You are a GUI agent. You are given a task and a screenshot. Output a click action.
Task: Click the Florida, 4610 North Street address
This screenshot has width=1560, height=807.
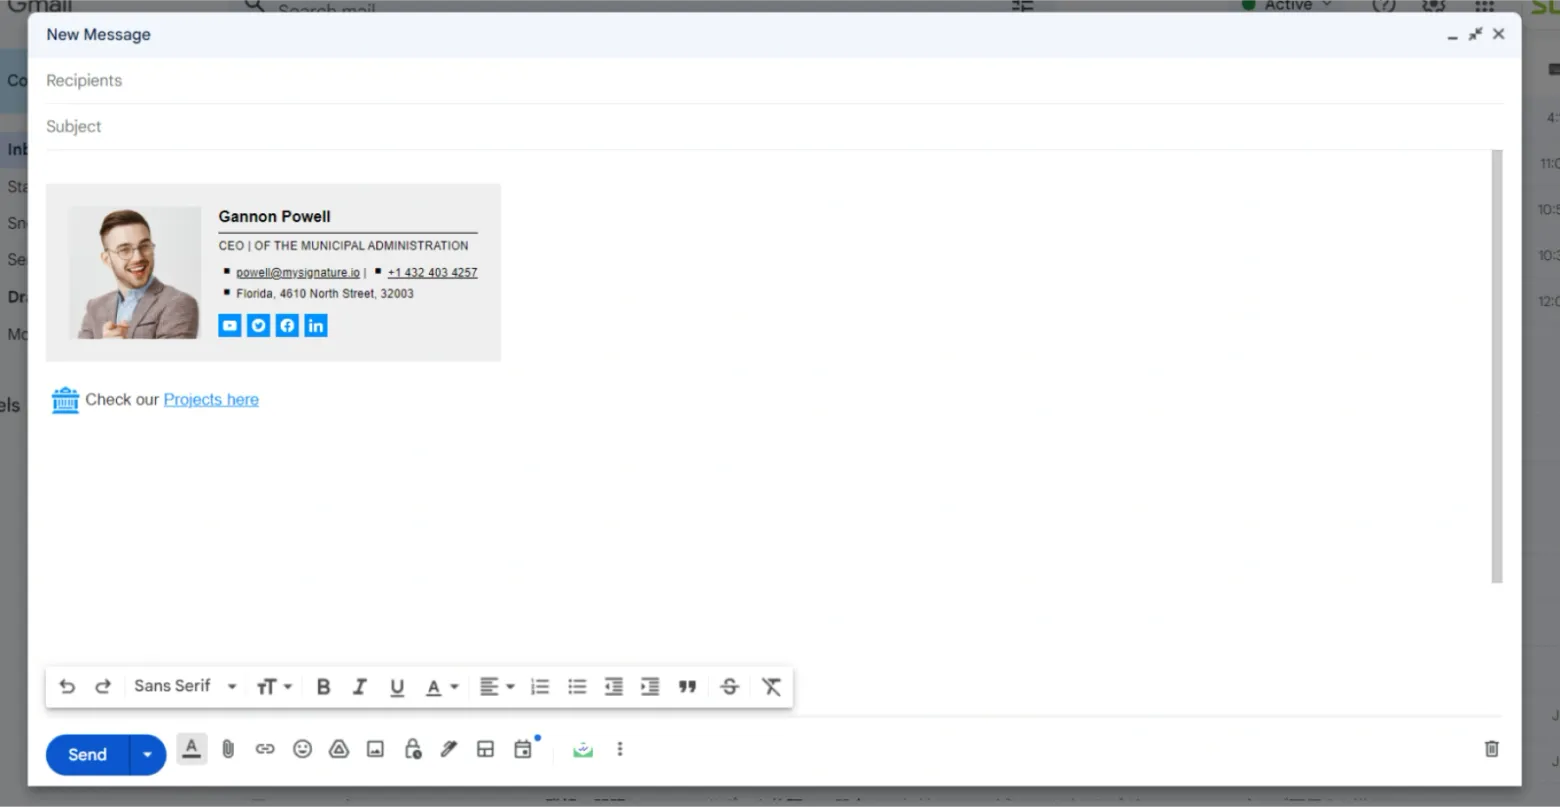(324, 294)
